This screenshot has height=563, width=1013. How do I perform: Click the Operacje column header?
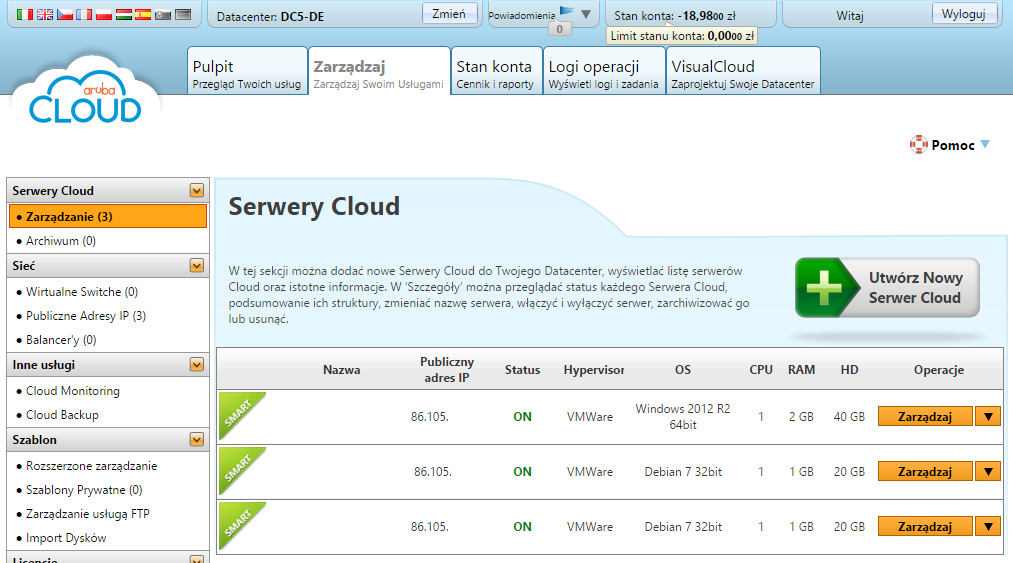pos(939,370)
